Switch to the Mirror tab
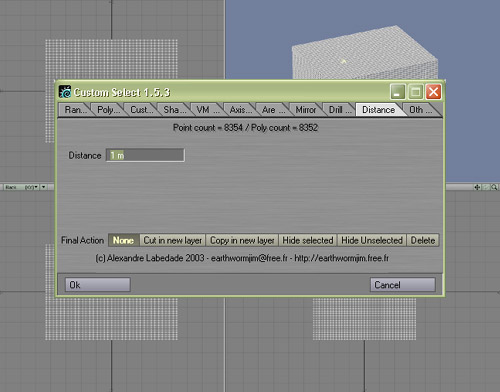Viewport: 500px width, 392px height. (305, 110)
